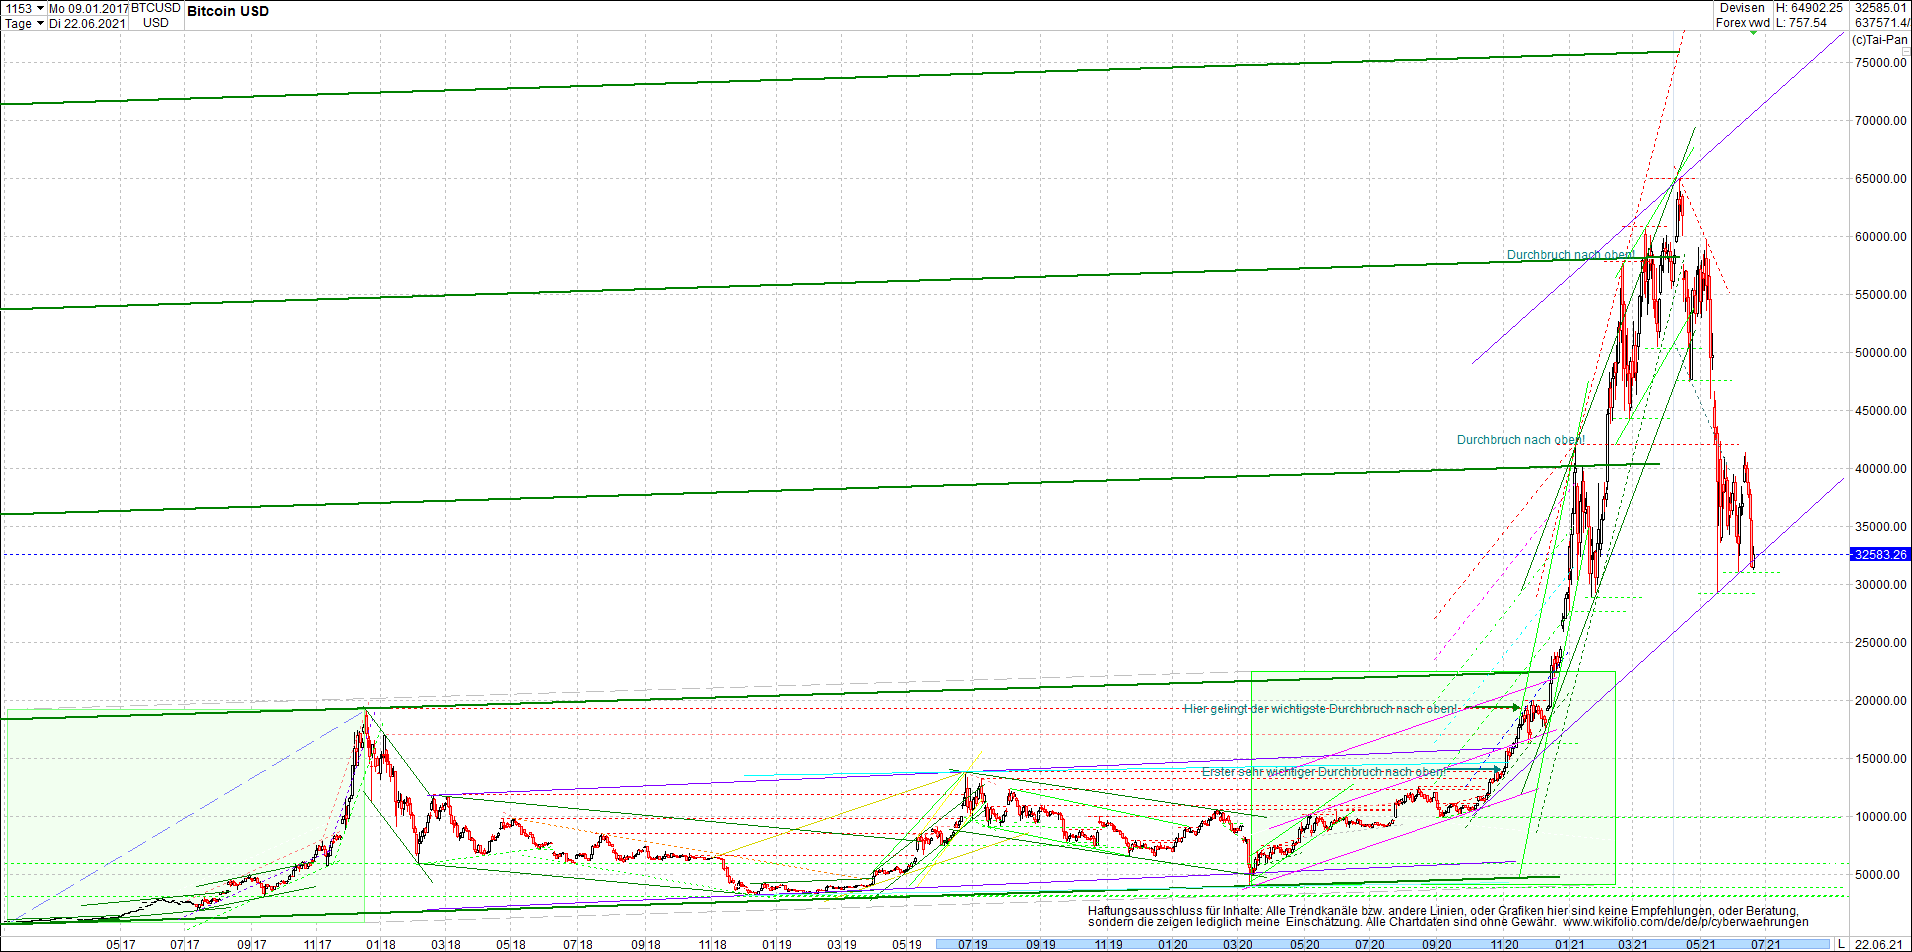Click the "(c)Tai-Pan" copyright label
This screenshot has width=1912, height=952.
(1879, 40)
